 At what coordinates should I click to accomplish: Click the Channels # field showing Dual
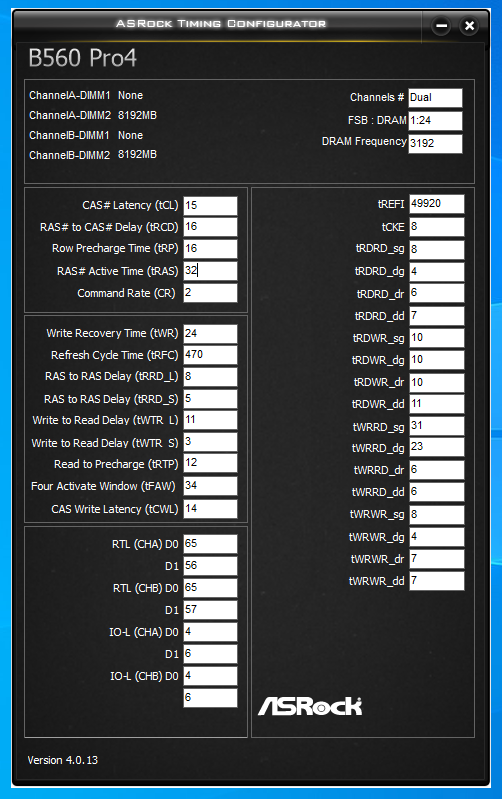[435, 98]
